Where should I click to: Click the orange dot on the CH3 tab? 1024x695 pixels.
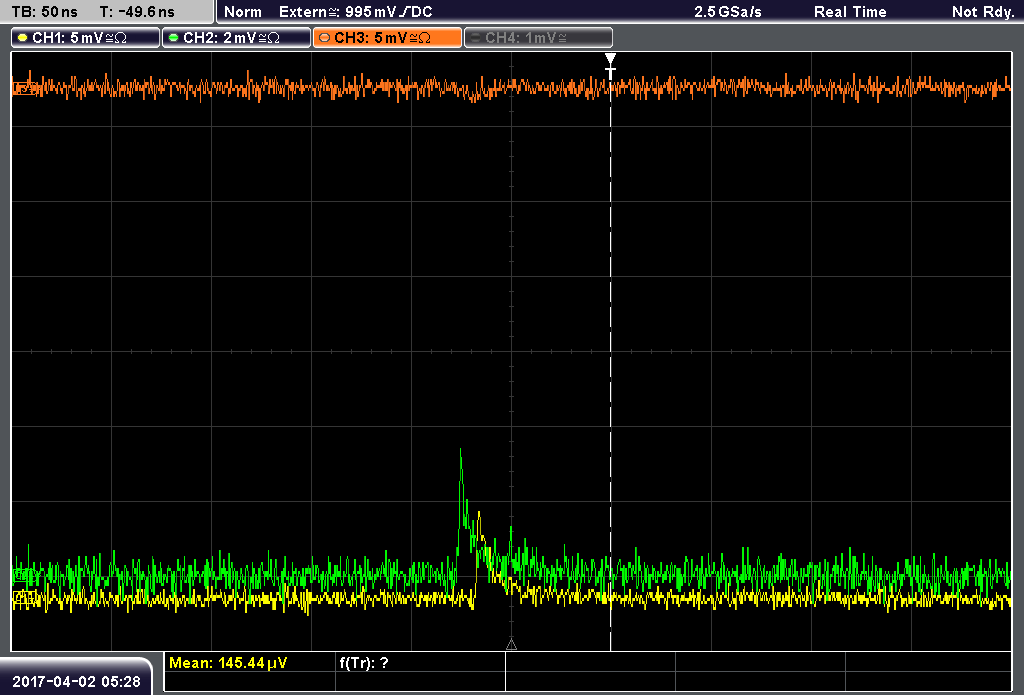point(325,38)
